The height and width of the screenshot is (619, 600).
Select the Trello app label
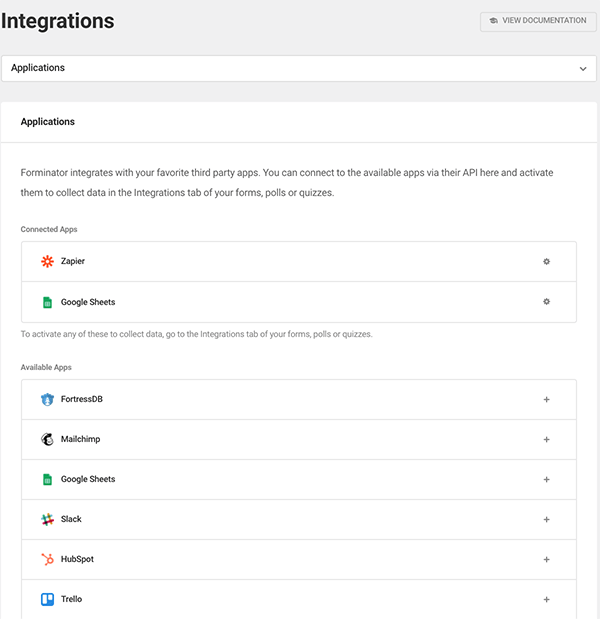(71, 599)
